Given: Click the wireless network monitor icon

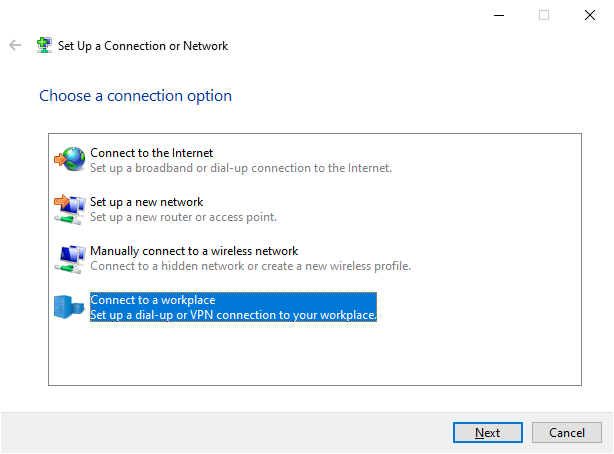Looking at the screenshot, I should (x=70, y=258).
